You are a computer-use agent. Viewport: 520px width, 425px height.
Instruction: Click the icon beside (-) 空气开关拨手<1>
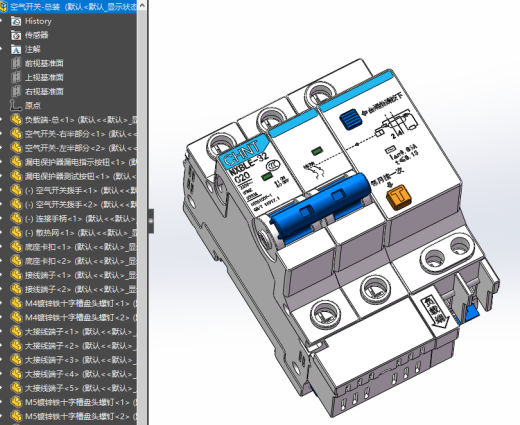(16, 190)
